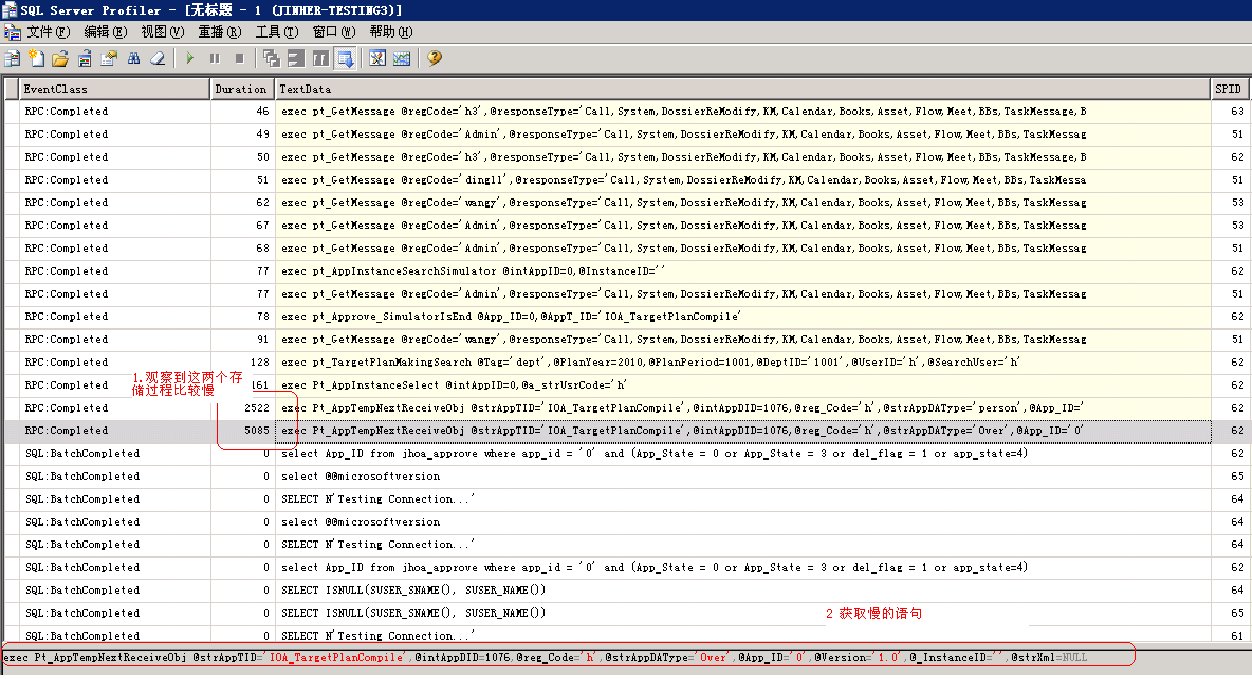Image resolution: width=1252 pixels, height=679 pixels.
Task: Open a trace file with folder icon
Action: (x=60, y=59)
